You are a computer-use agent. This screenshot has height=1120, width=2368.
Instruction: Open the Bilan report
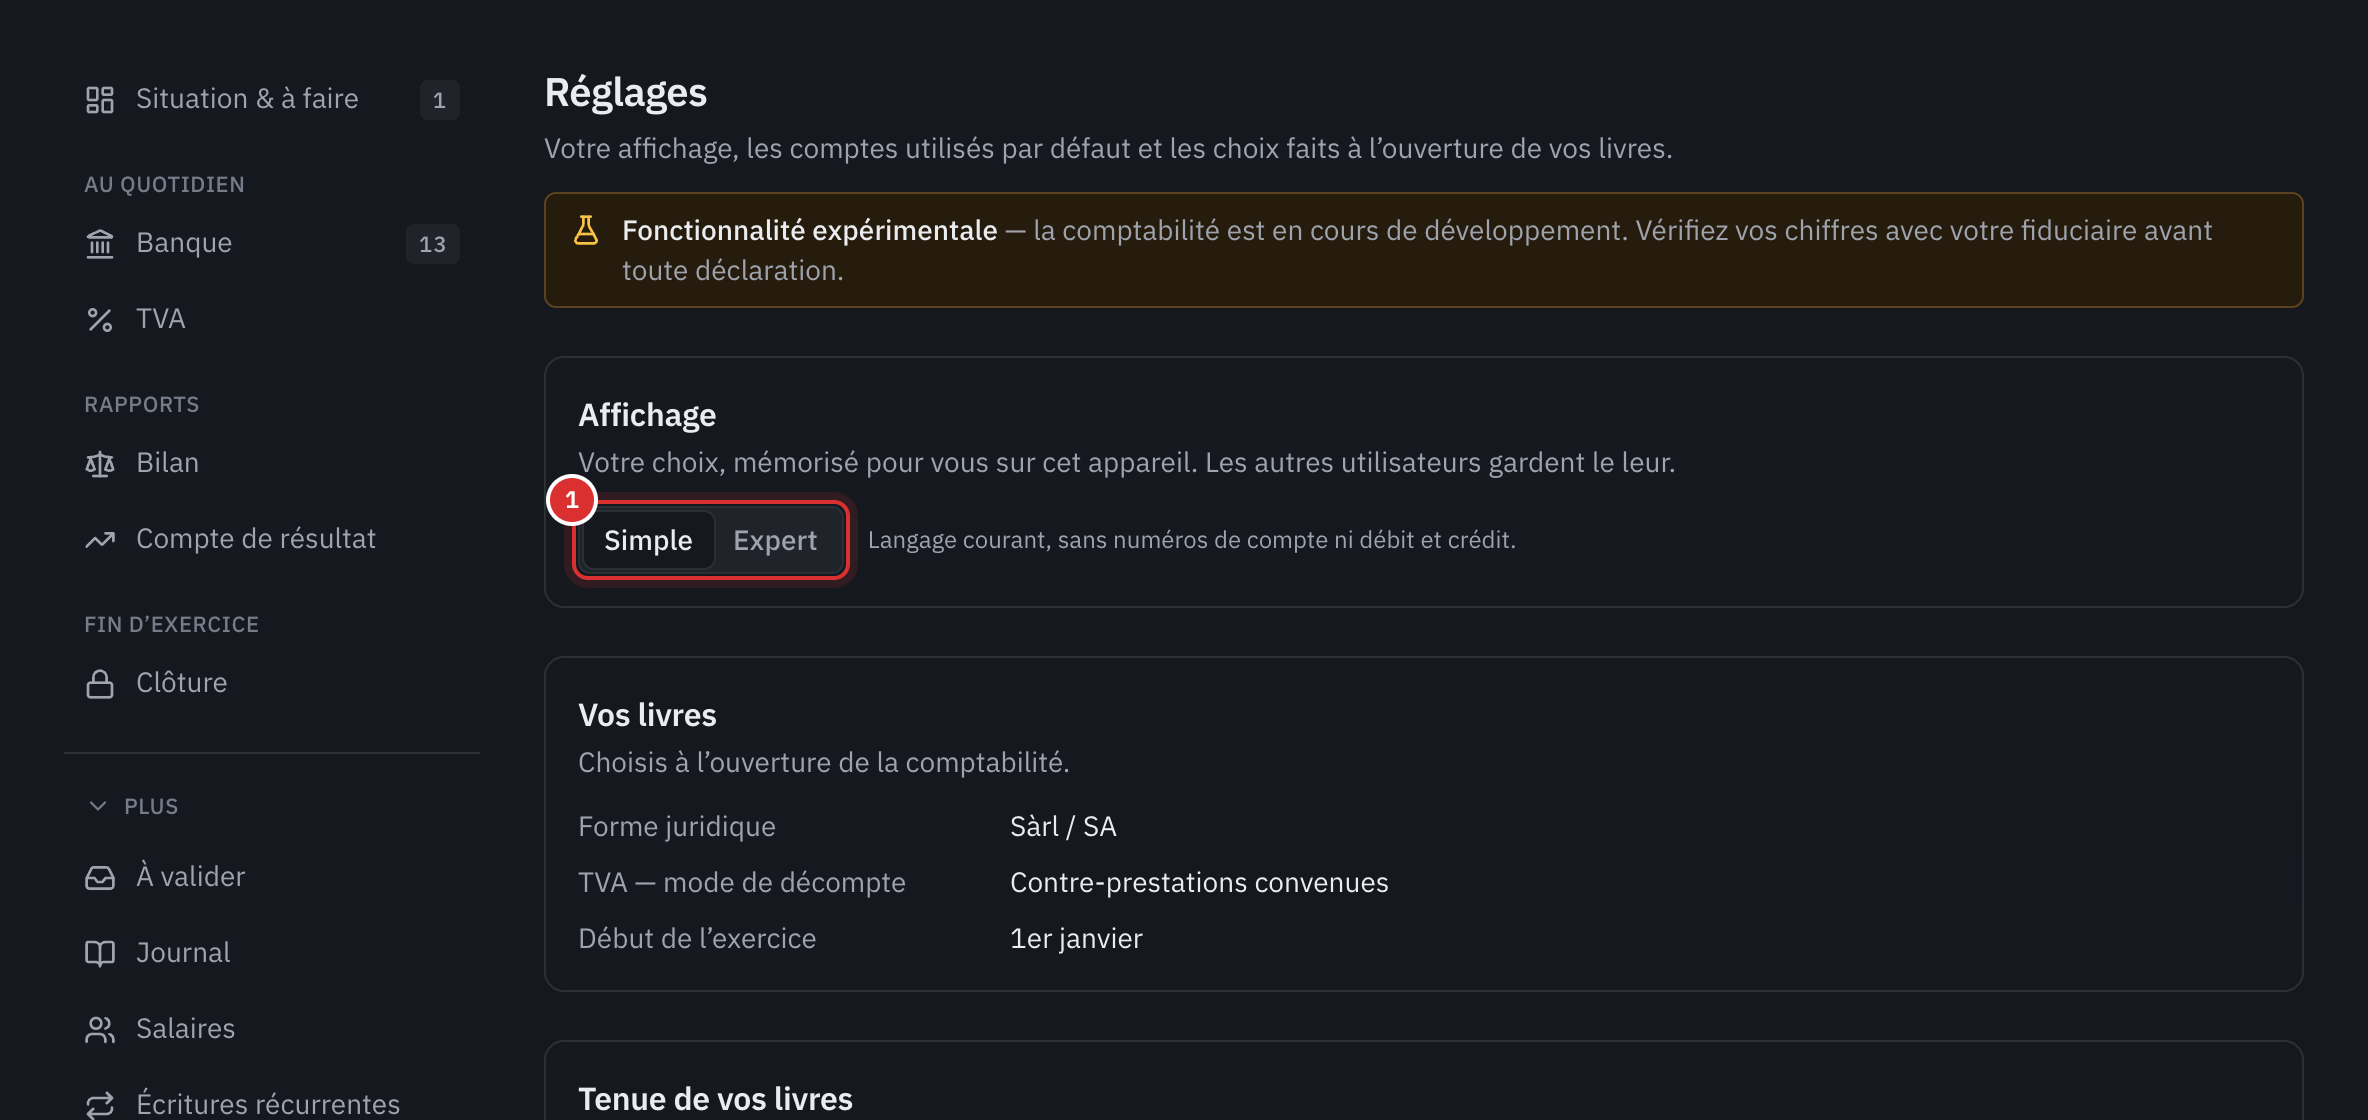click(x=272, y=463)
